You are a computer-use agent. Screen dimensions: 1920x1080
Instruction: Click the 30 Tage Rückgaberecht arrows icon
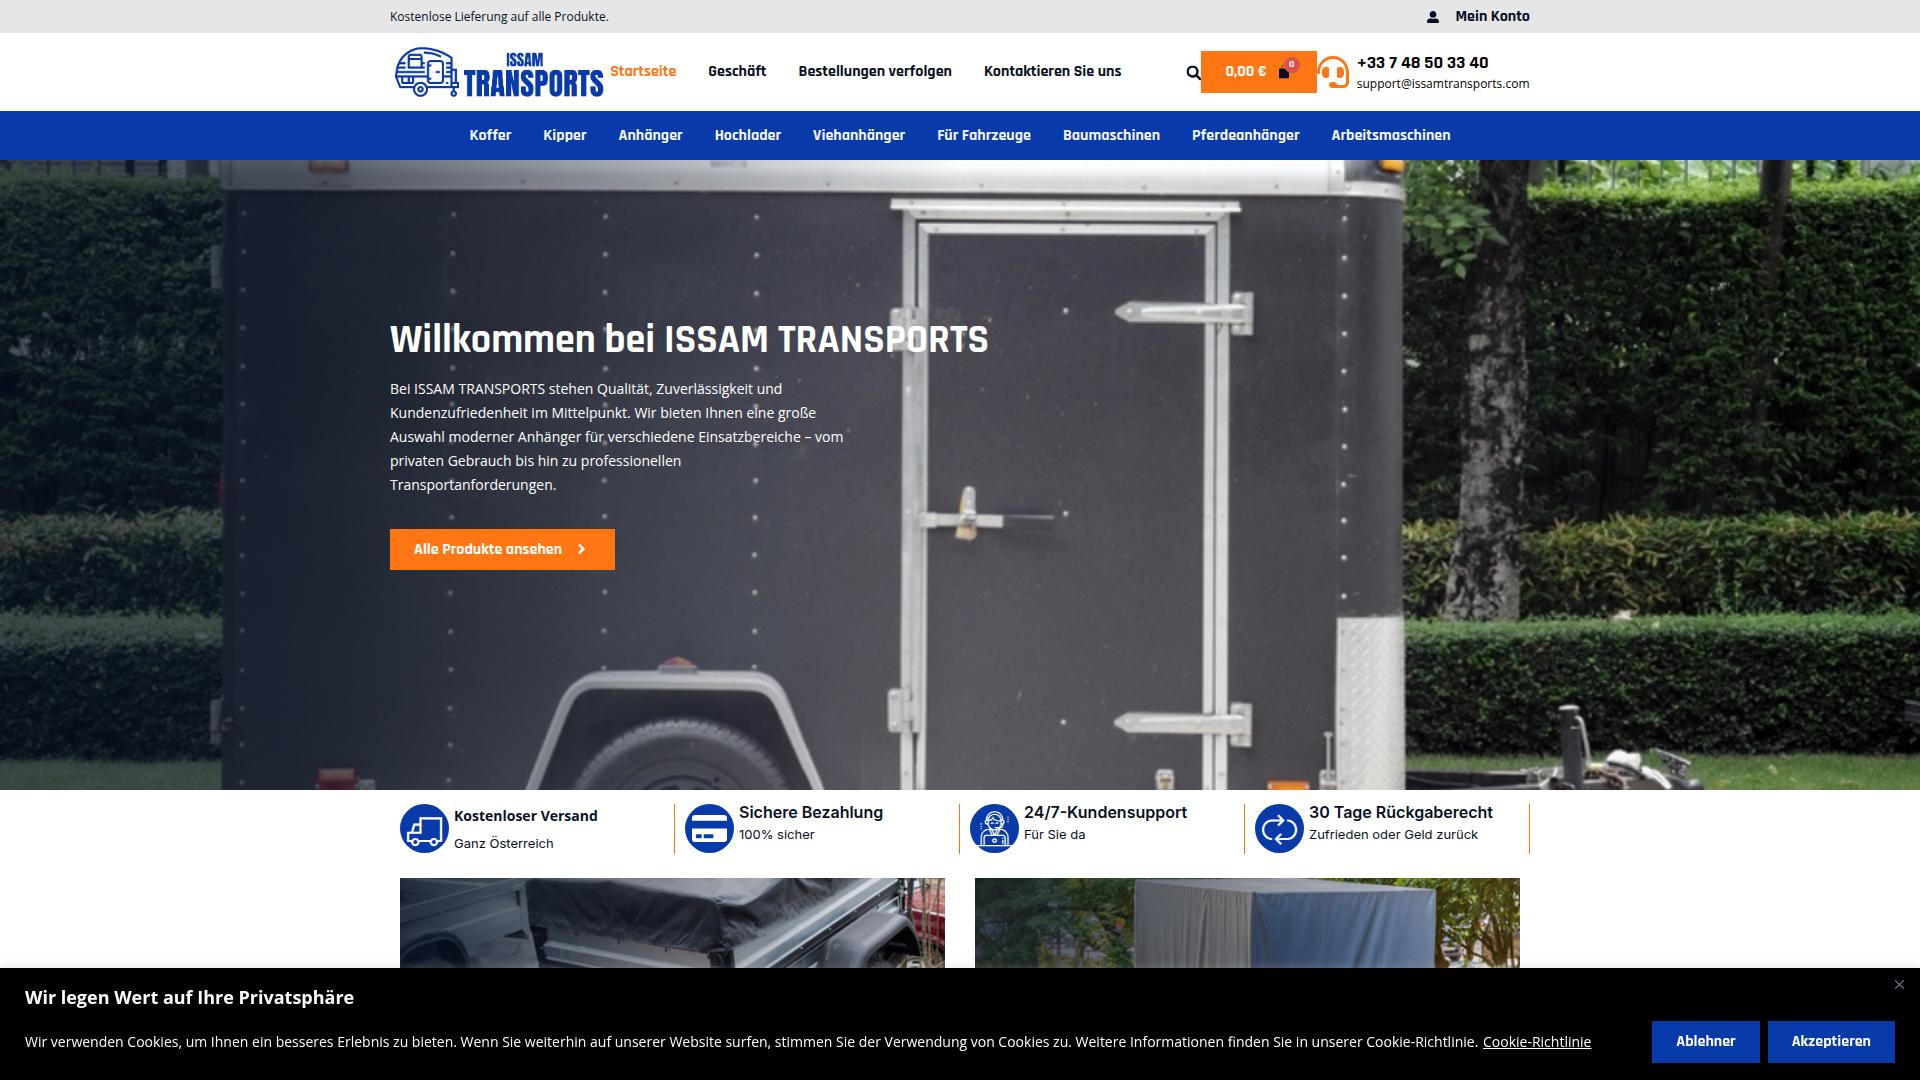1278,828
